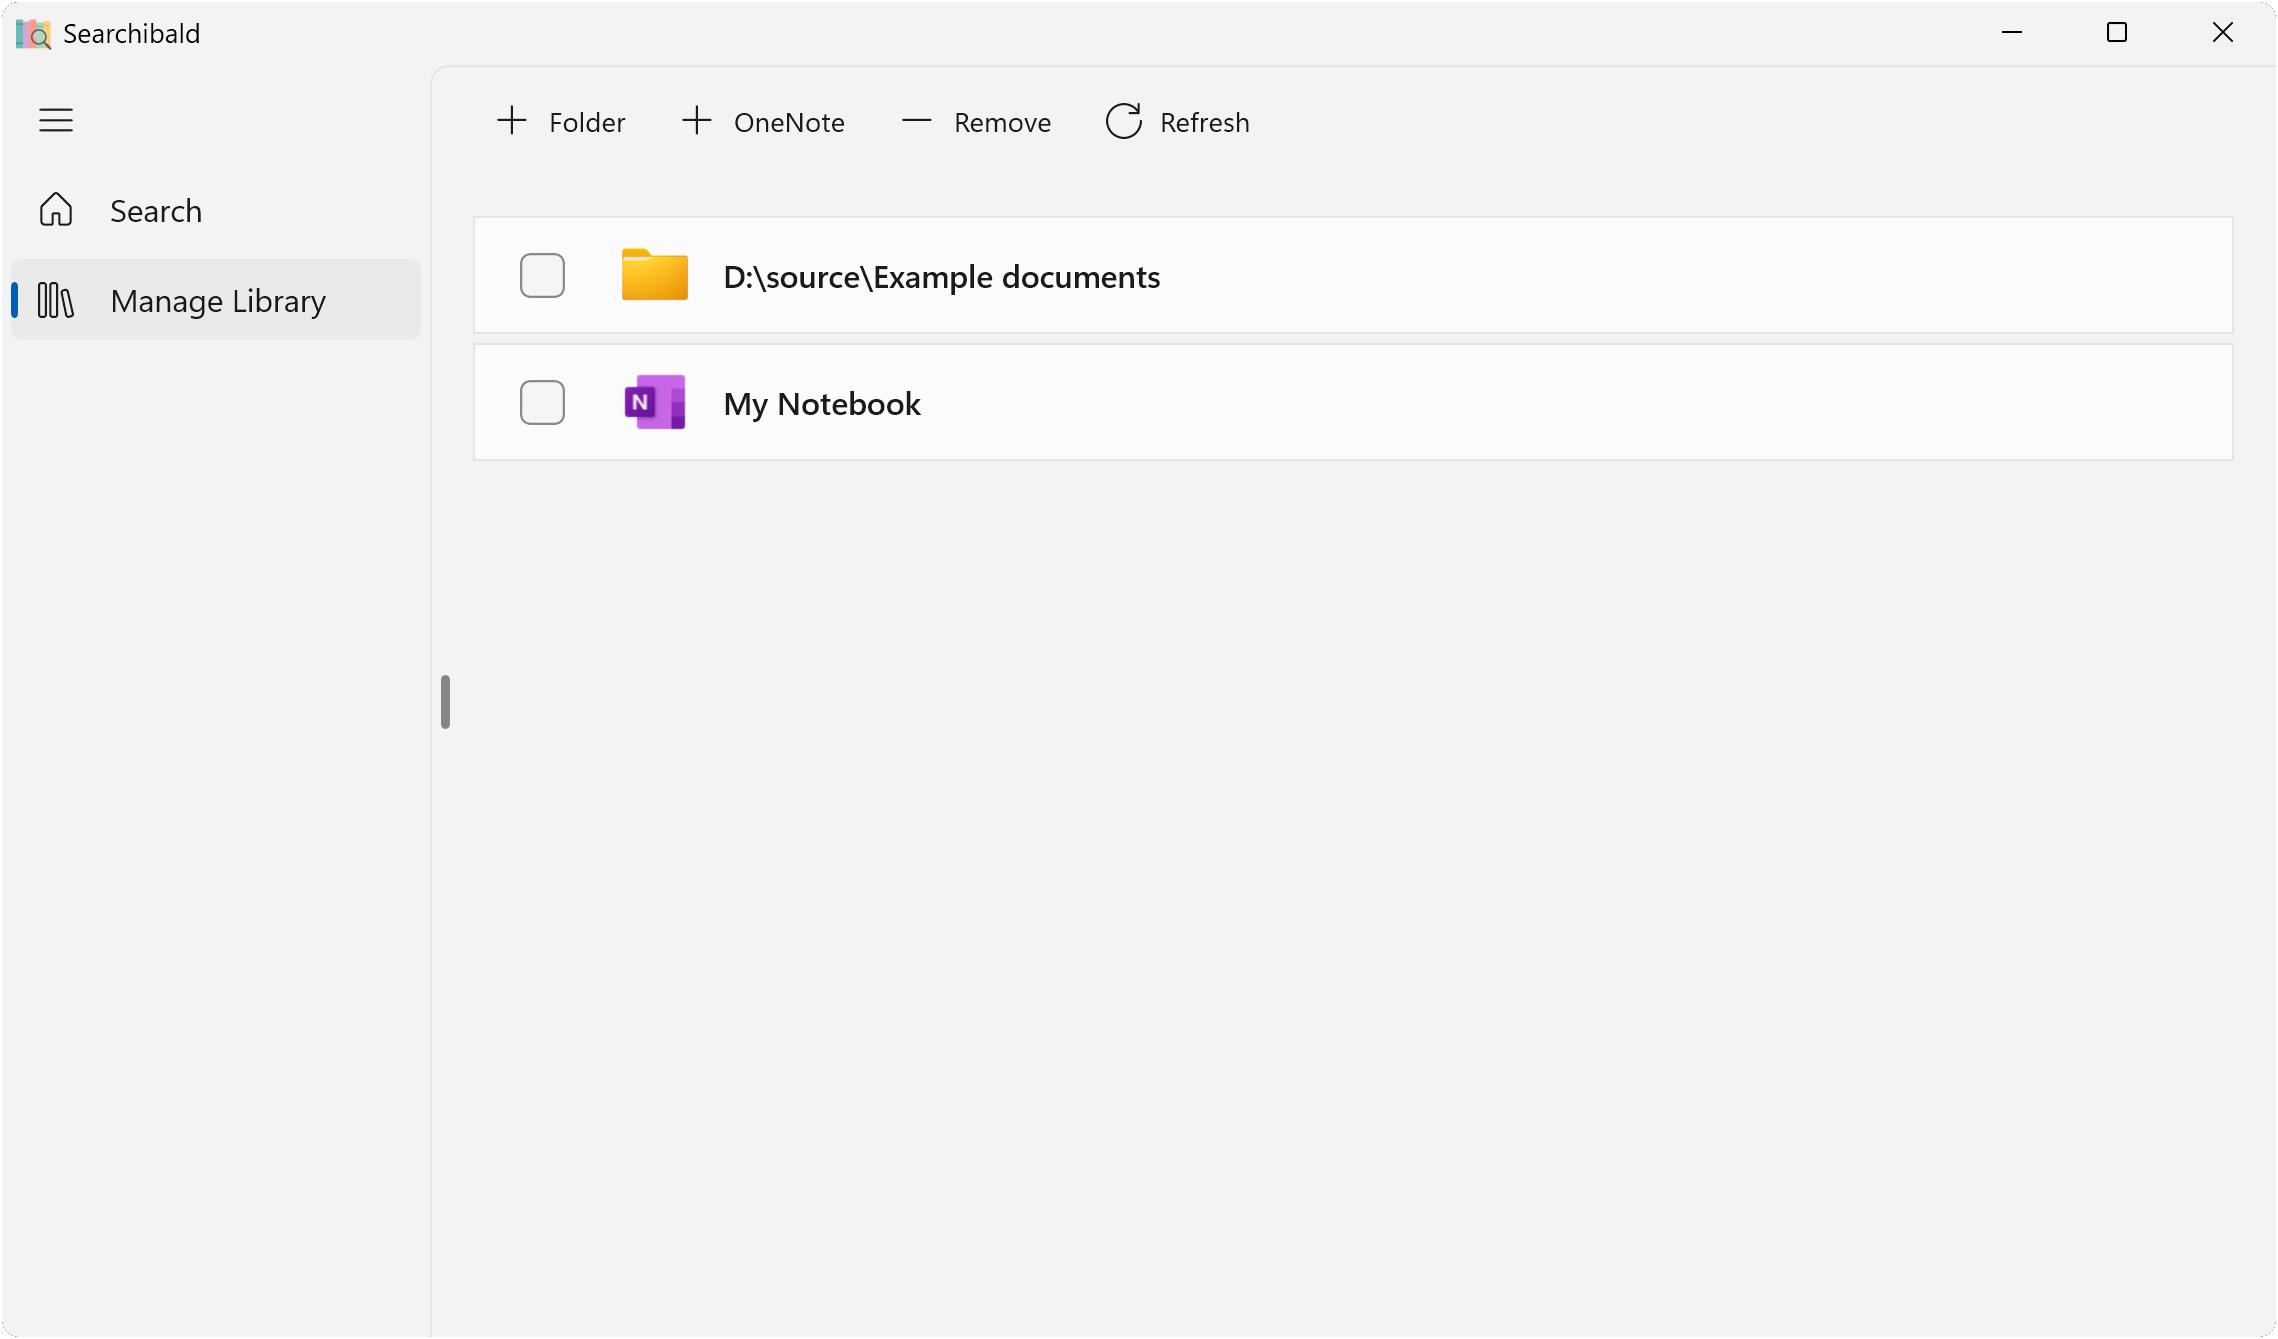This screenshot has height=1339, width=2278.
Task: Click the Refresh circular arrow icon
Action: [1123, 121]
